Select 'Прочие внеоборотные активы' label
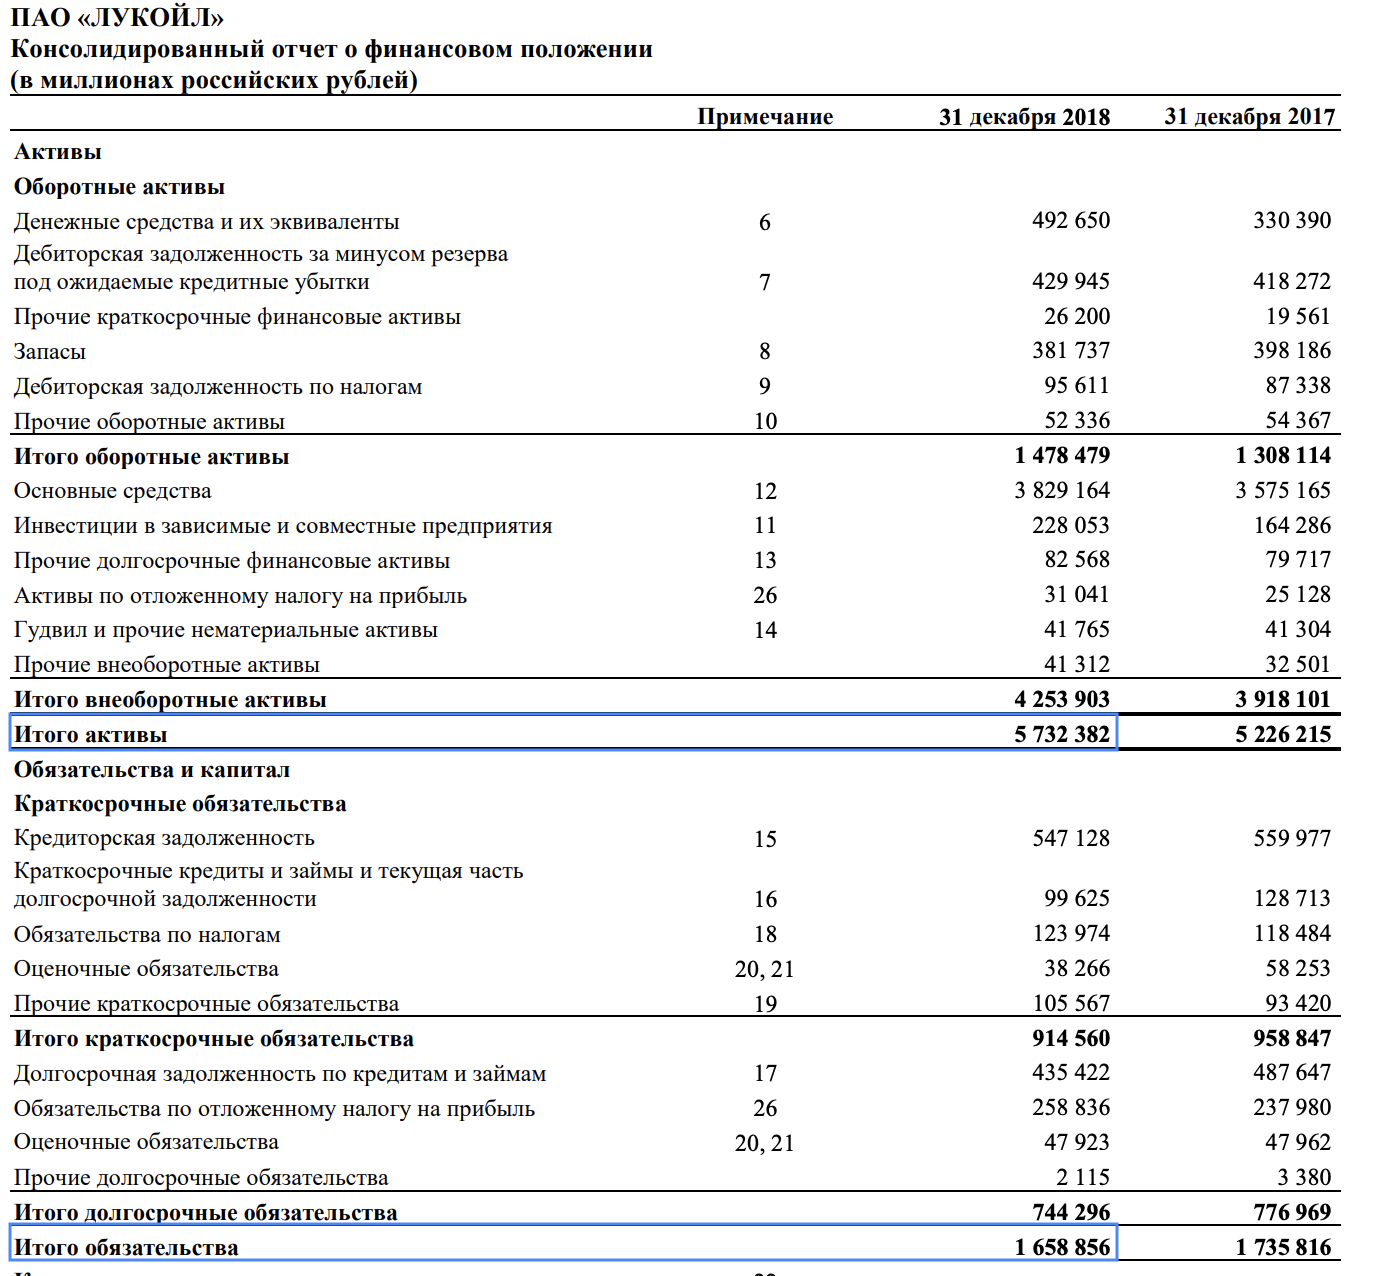The width and height of the screenshot is (1380, 1276). pos(167,665)
